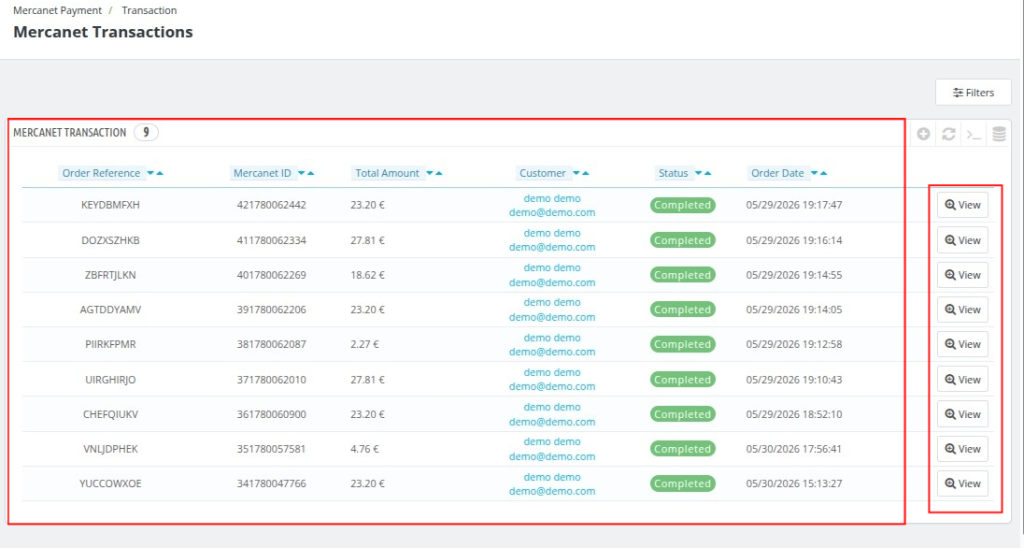This screenshot has width=1024, height=548.
Task: Sort Order Reference descending arrow
Action: [150, 173]
